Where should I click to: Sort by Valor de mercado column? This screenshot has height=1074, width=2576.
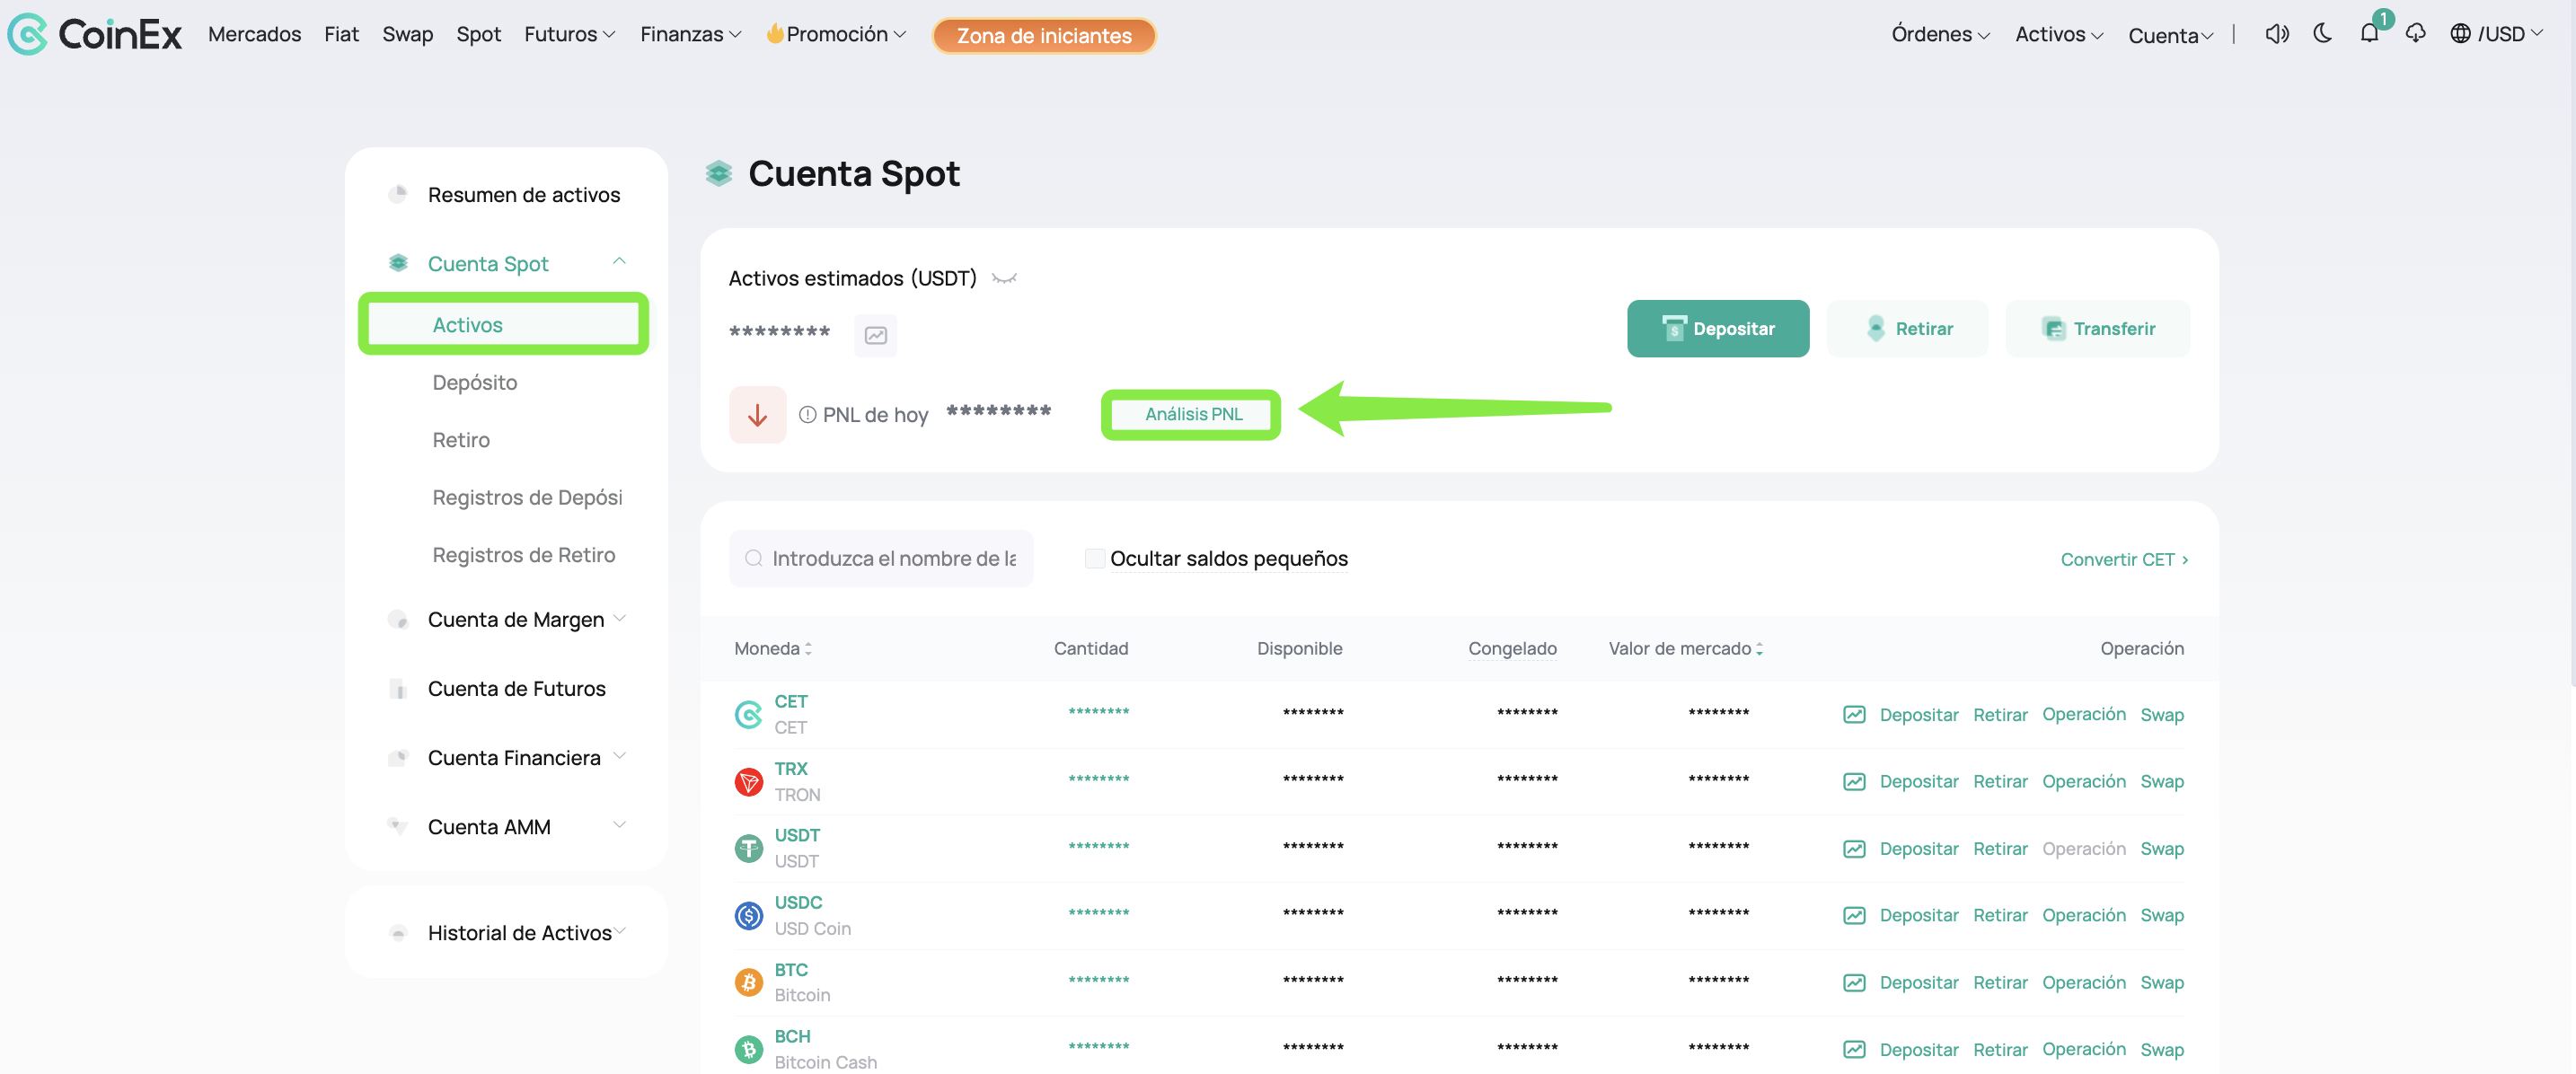pos(1685,648)
